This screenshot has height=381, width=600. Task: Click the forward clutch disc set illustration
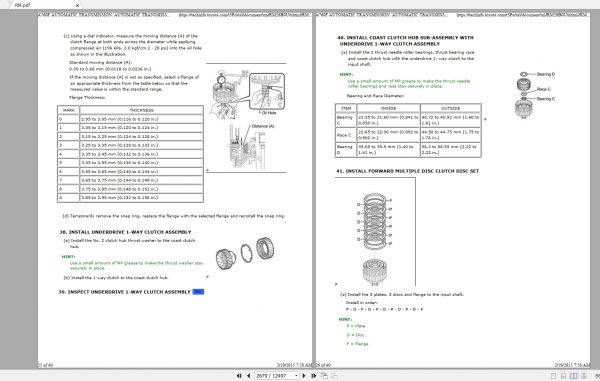point(375,239)
